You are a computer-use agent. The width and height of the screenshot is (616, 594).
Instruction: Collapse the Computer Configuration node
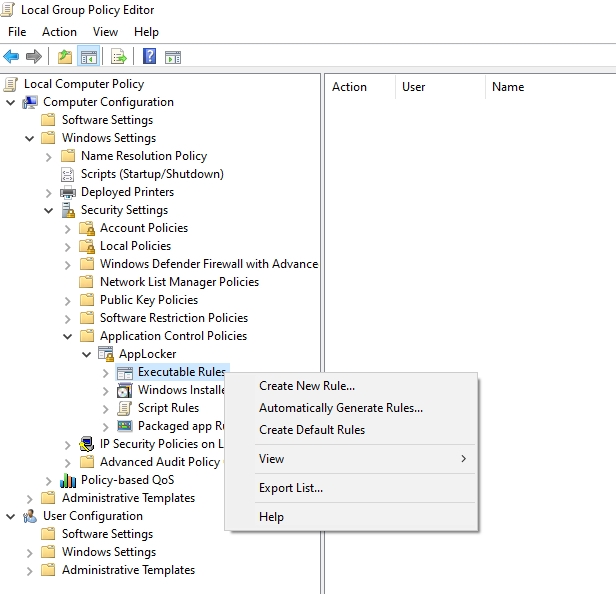tap(11, 102)
